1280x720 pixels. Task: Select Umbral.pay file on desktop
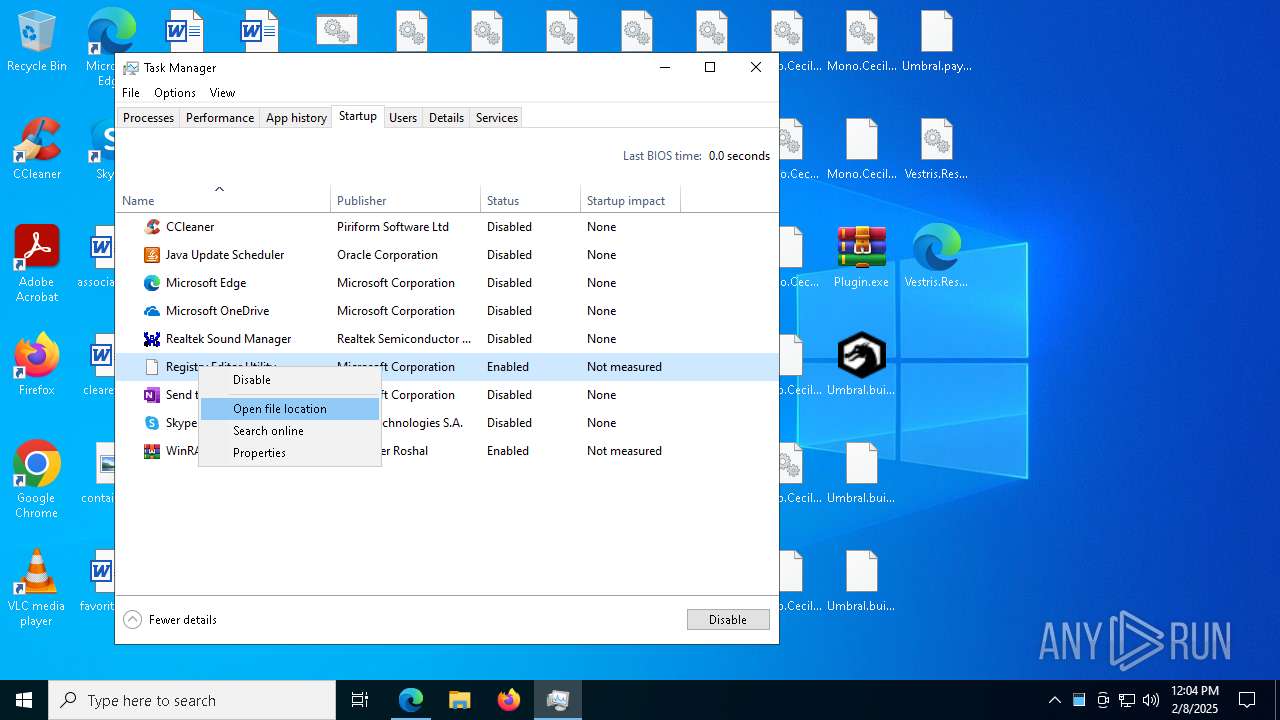pos(936,42)
